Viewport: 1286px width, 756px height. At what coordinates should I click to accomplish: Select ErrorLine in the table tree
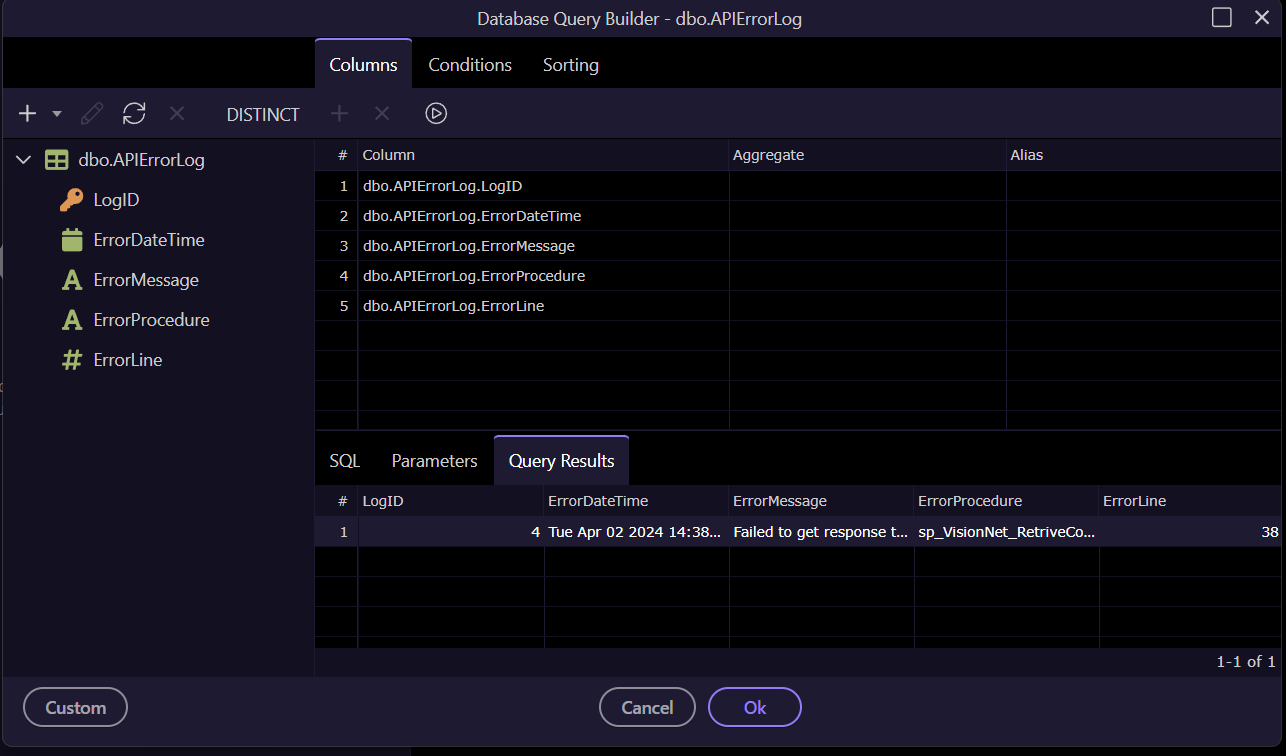pyautogui.click(x=128, y=360)
